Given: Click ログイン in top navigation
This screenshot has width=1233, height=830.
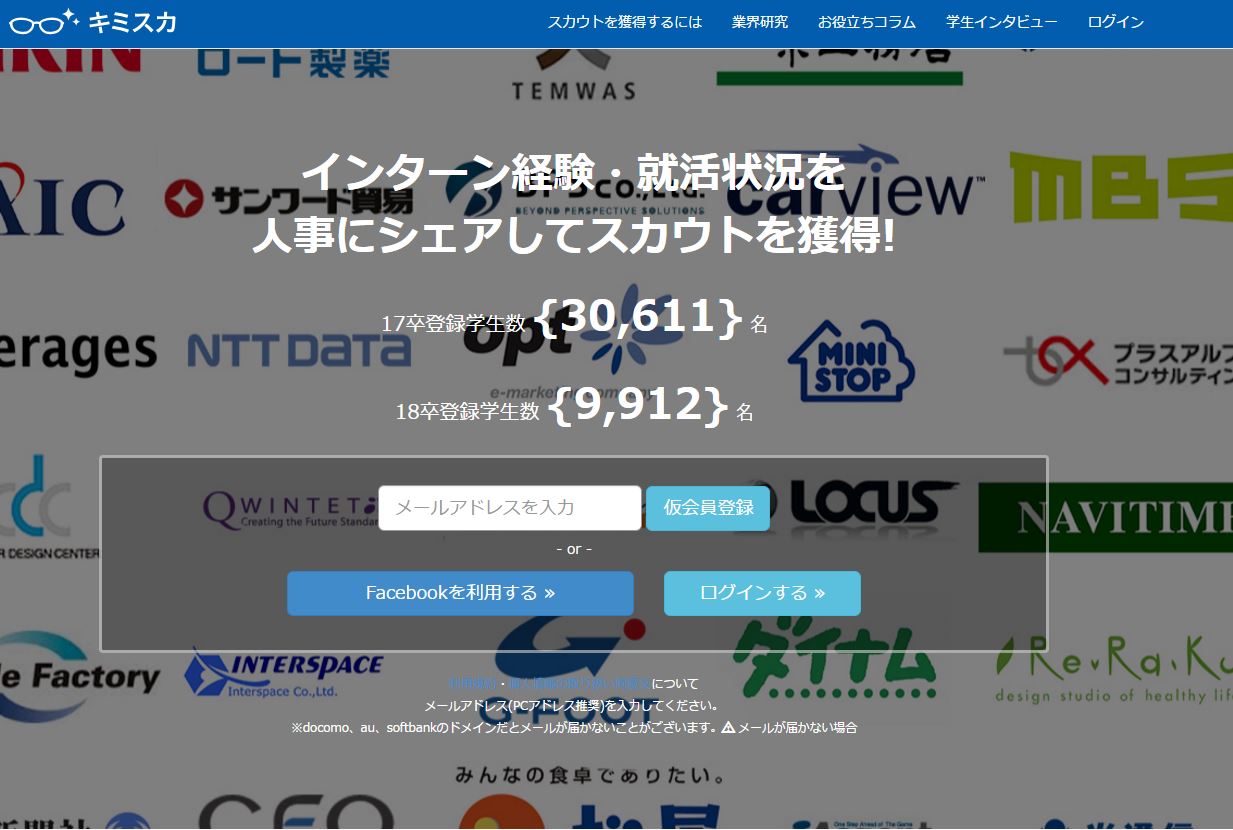Looking at the screenshot, I should coord(1116,22).
